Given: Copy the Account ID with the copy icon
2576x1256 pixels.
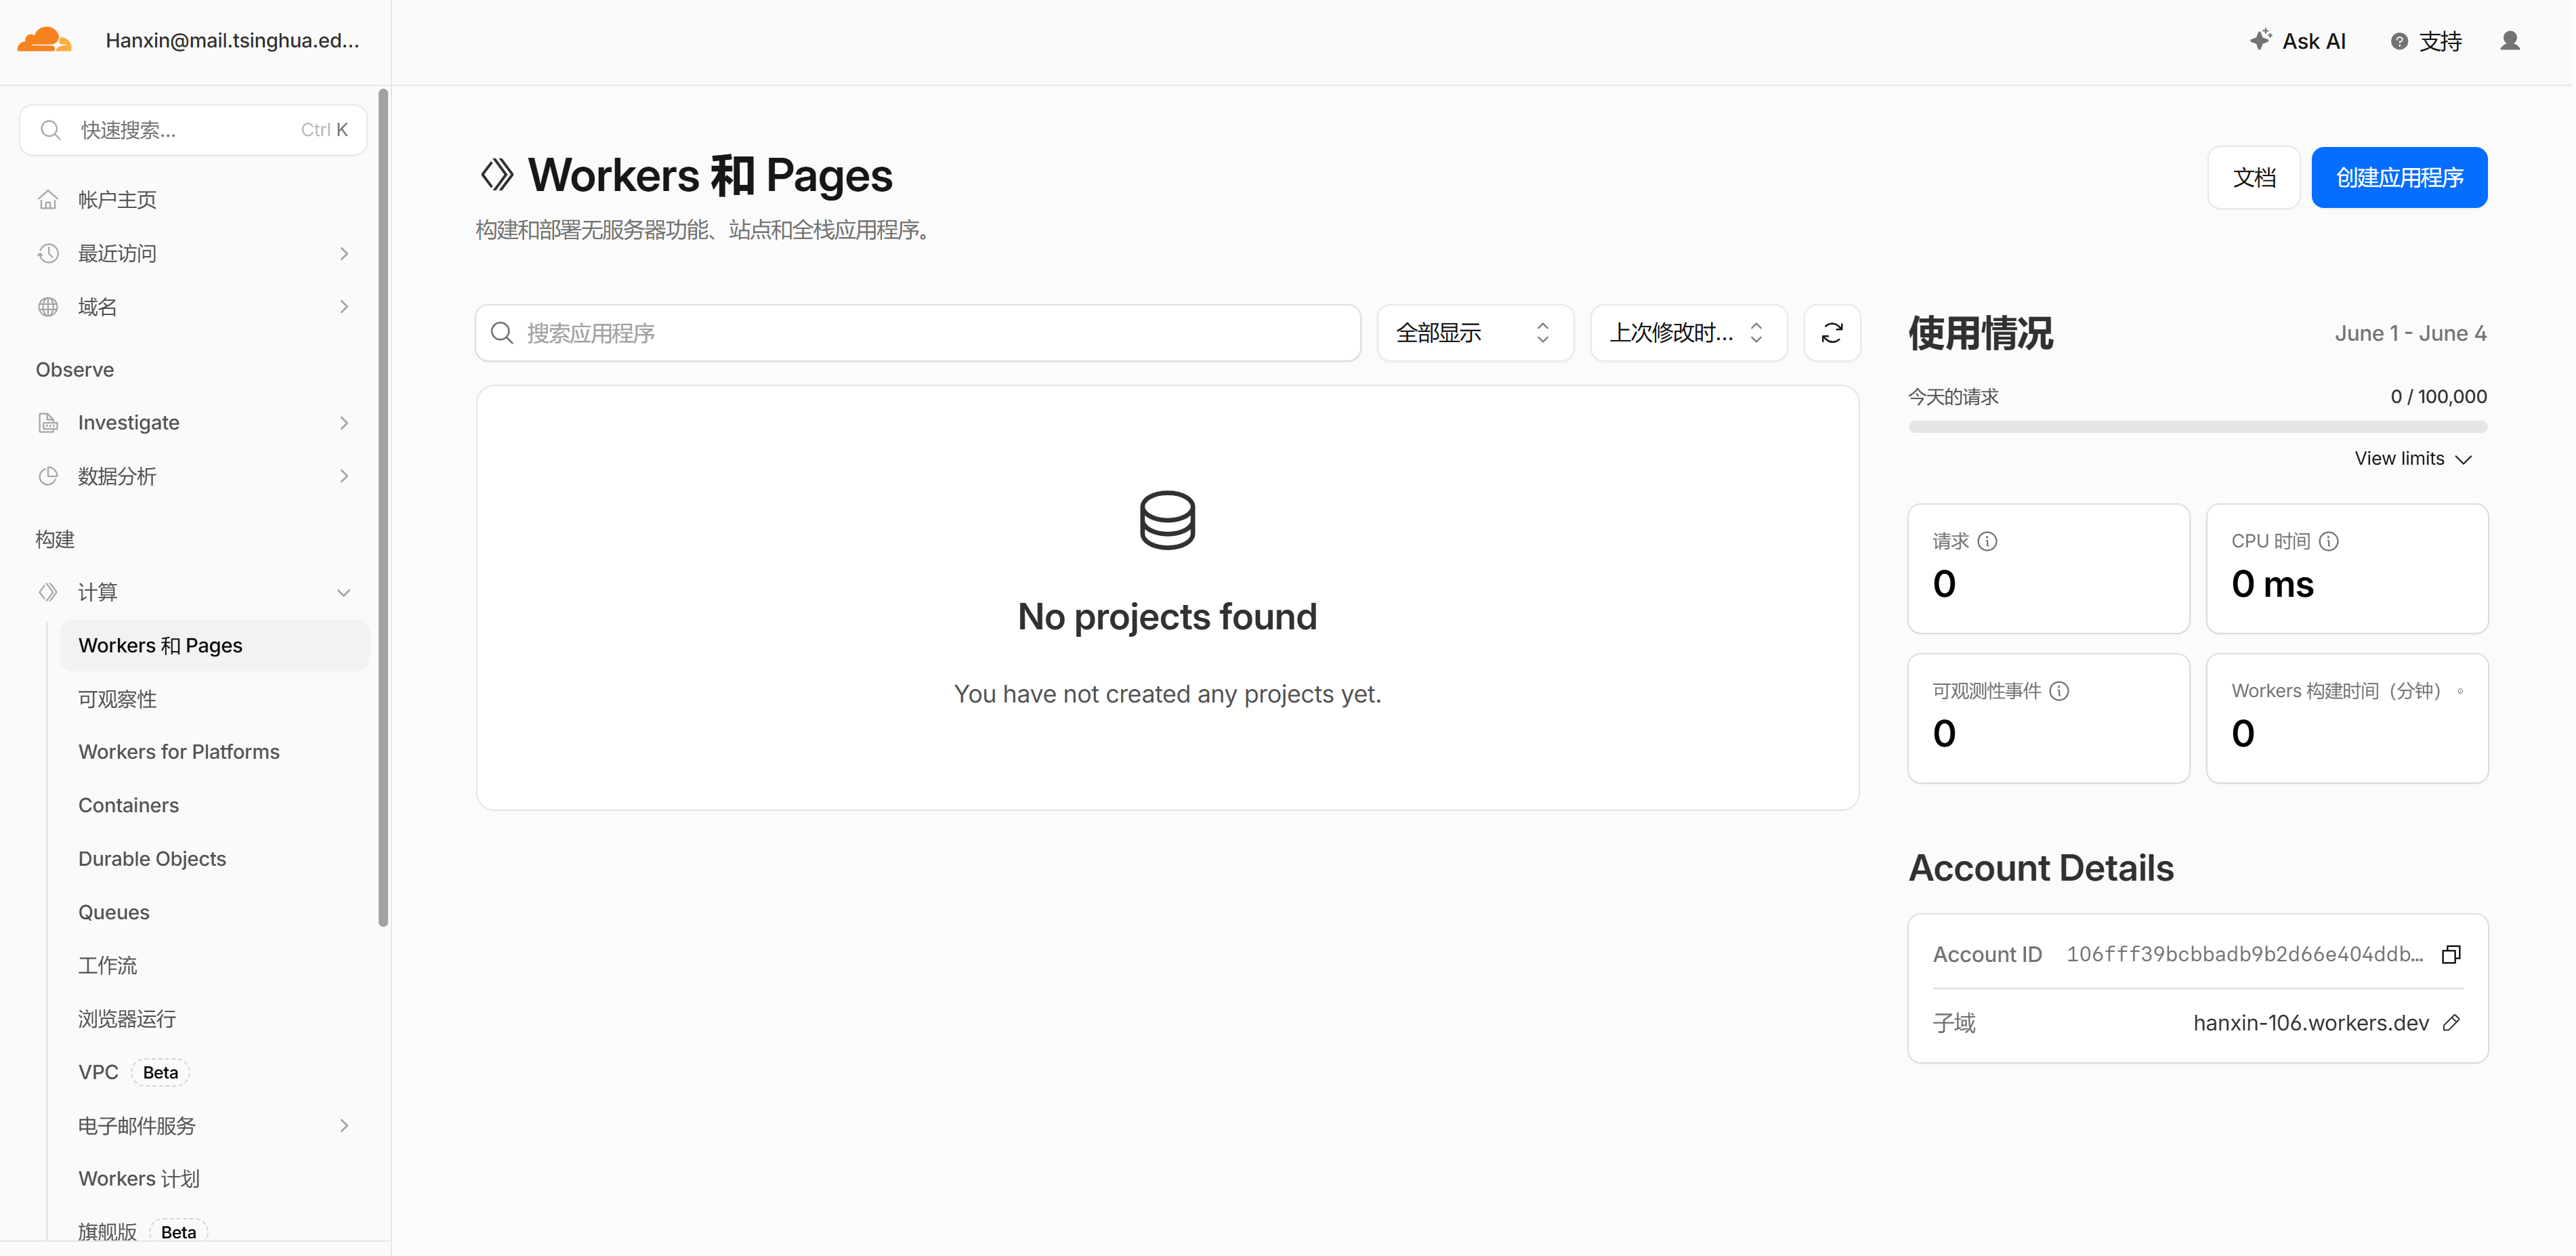Looking at the screenshot, I should point(2451,954).
